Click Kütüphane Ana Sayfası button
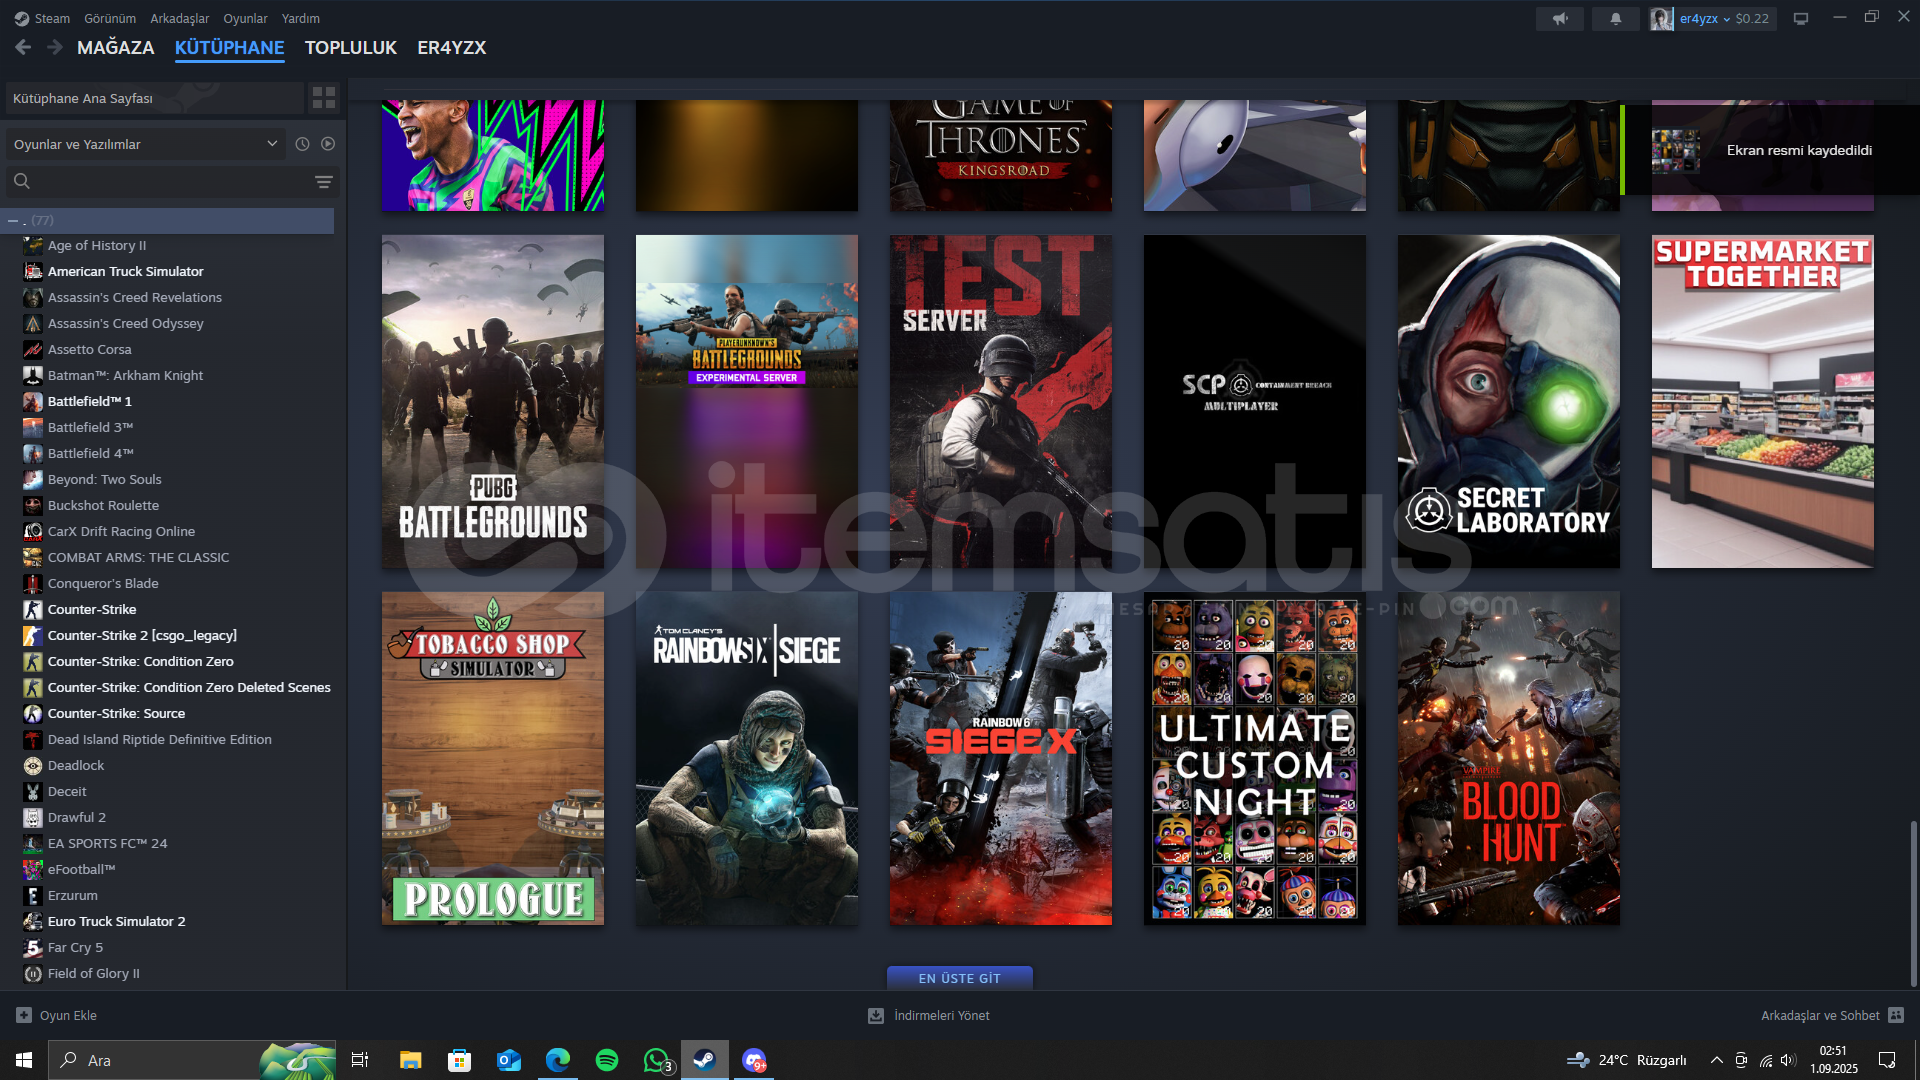The height and width of the screenshot is (1080, 1920). tap(154, 98)
